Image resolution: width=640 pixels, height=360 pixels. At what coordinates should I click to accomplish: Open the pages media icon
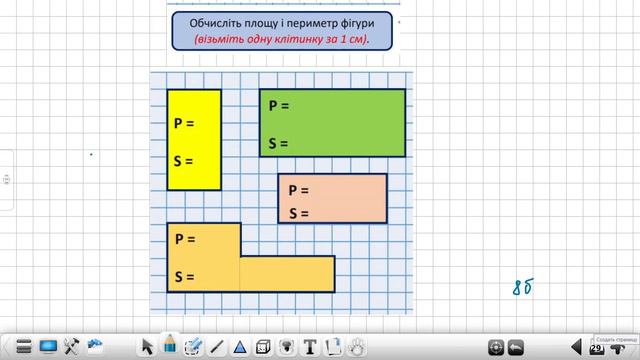pyautogui.click(x=333, y=347)
